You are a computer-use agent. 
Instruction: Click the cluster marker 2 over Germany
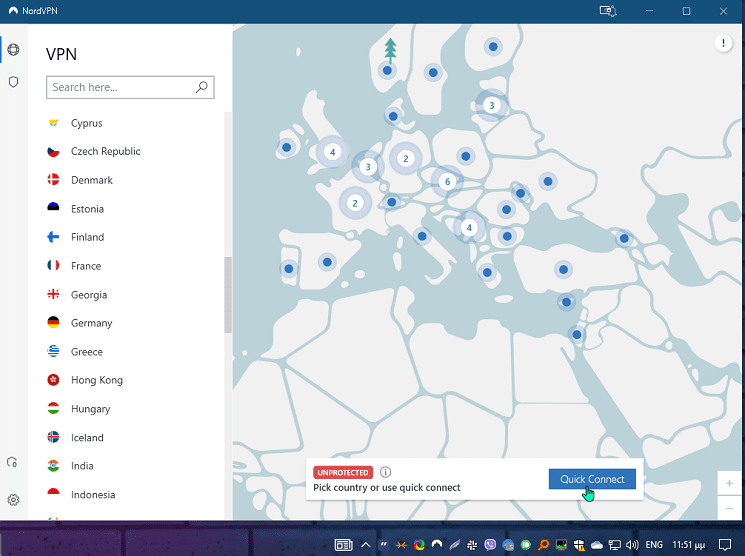pos(405,159)
